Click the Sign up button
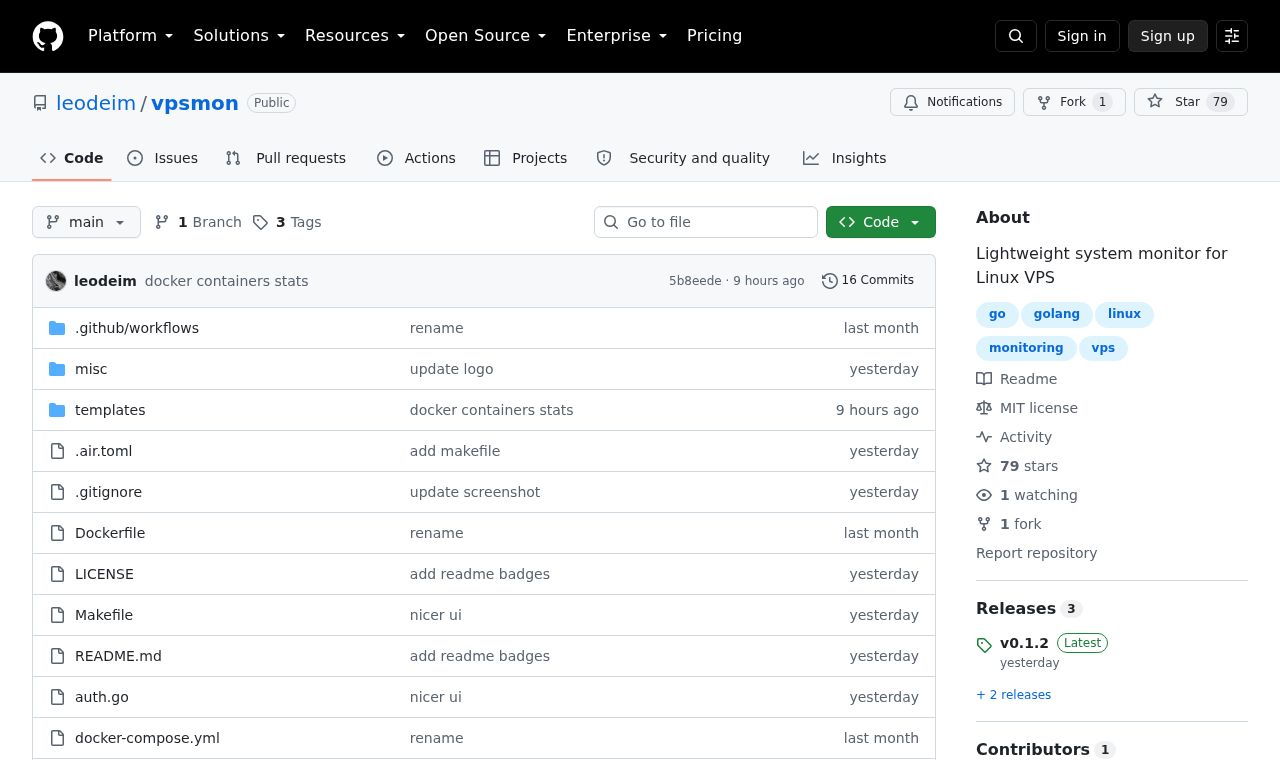The height and width of the screenshot is (760, 1280). coord(1168,36)
